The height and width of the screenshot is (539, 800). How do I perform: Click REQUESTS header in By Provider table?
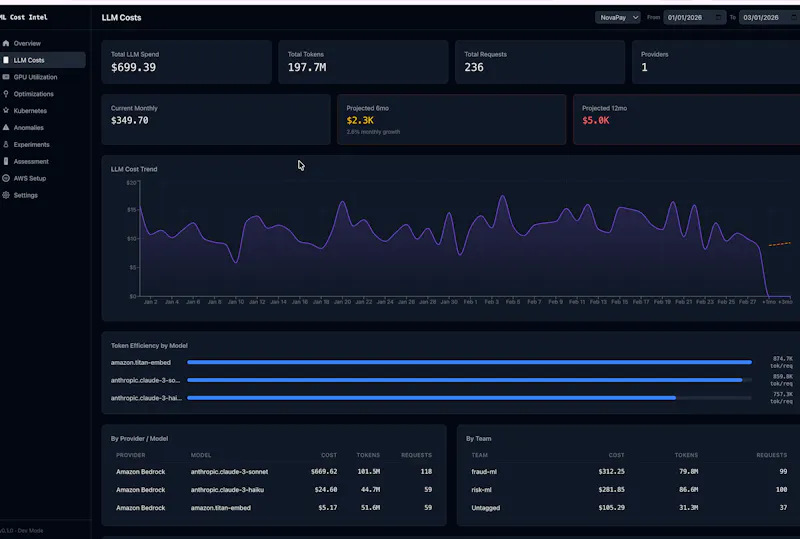click(x=416, y=455)
